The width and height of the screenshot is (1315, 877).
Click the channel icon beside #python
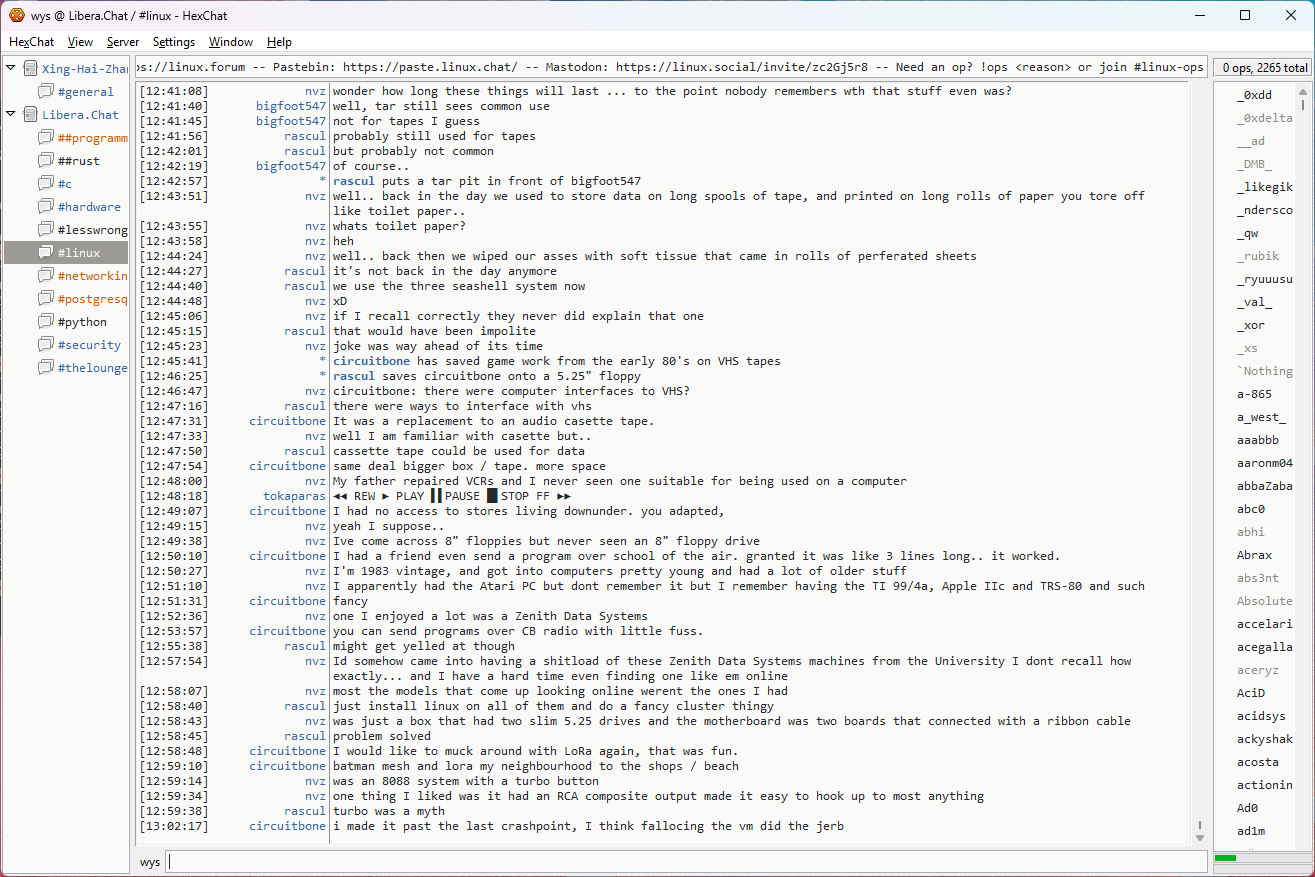46,322
